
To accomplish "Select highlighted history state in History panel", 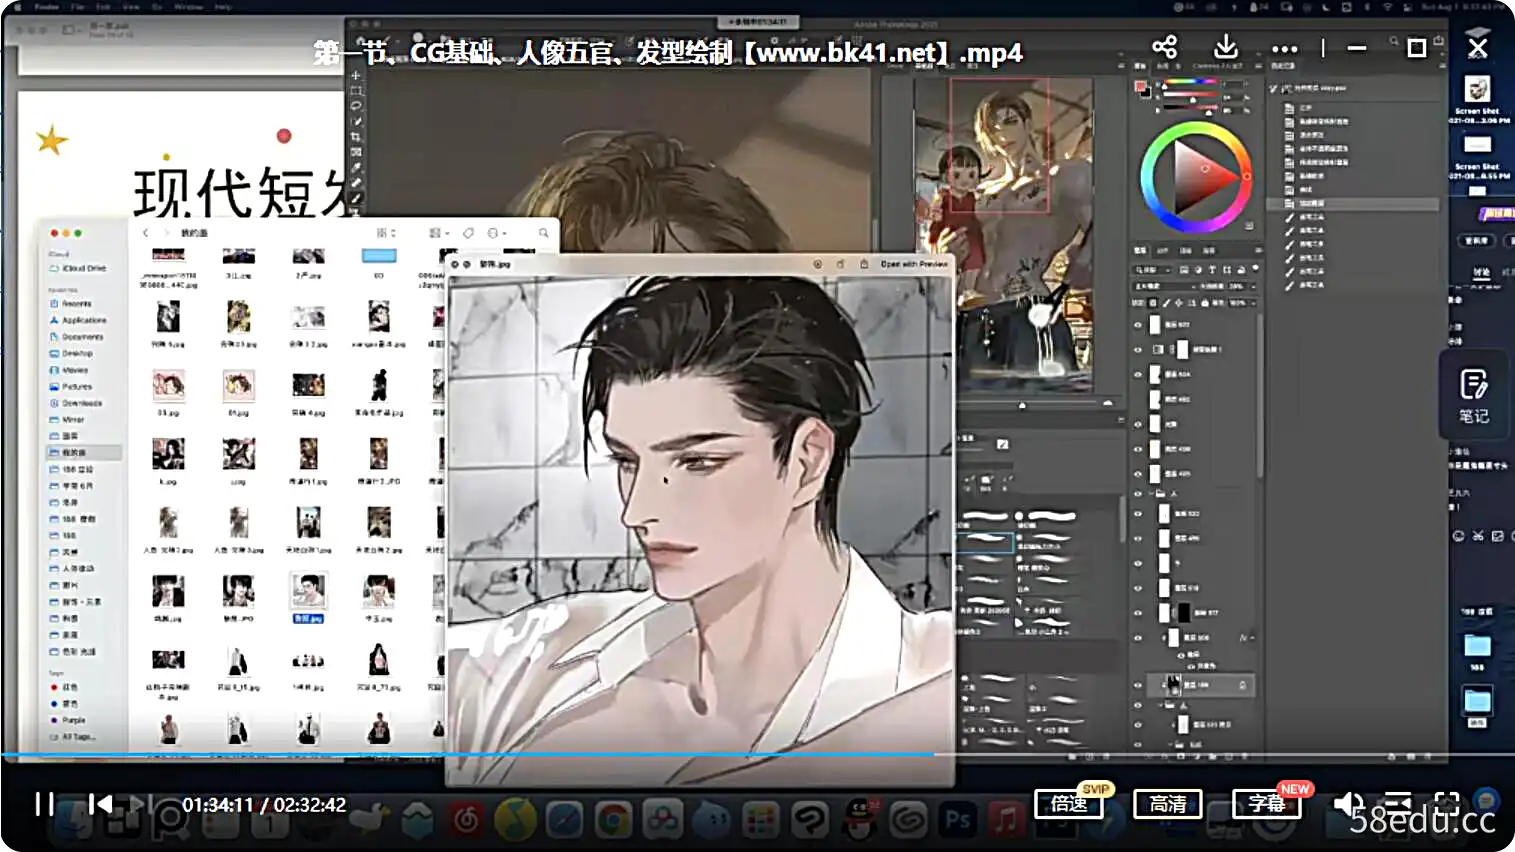I will point(1354,203).
